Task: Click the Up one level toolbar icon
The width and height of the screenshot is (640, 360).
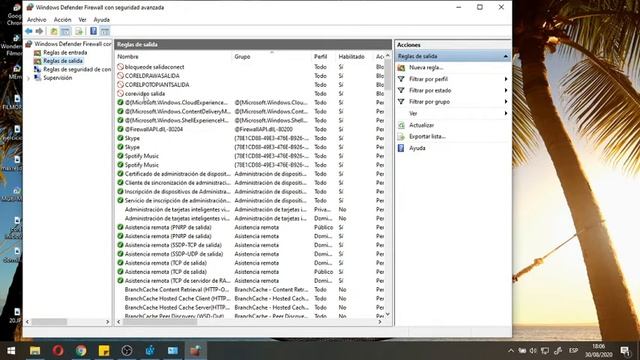Action: tap(54, 31)
